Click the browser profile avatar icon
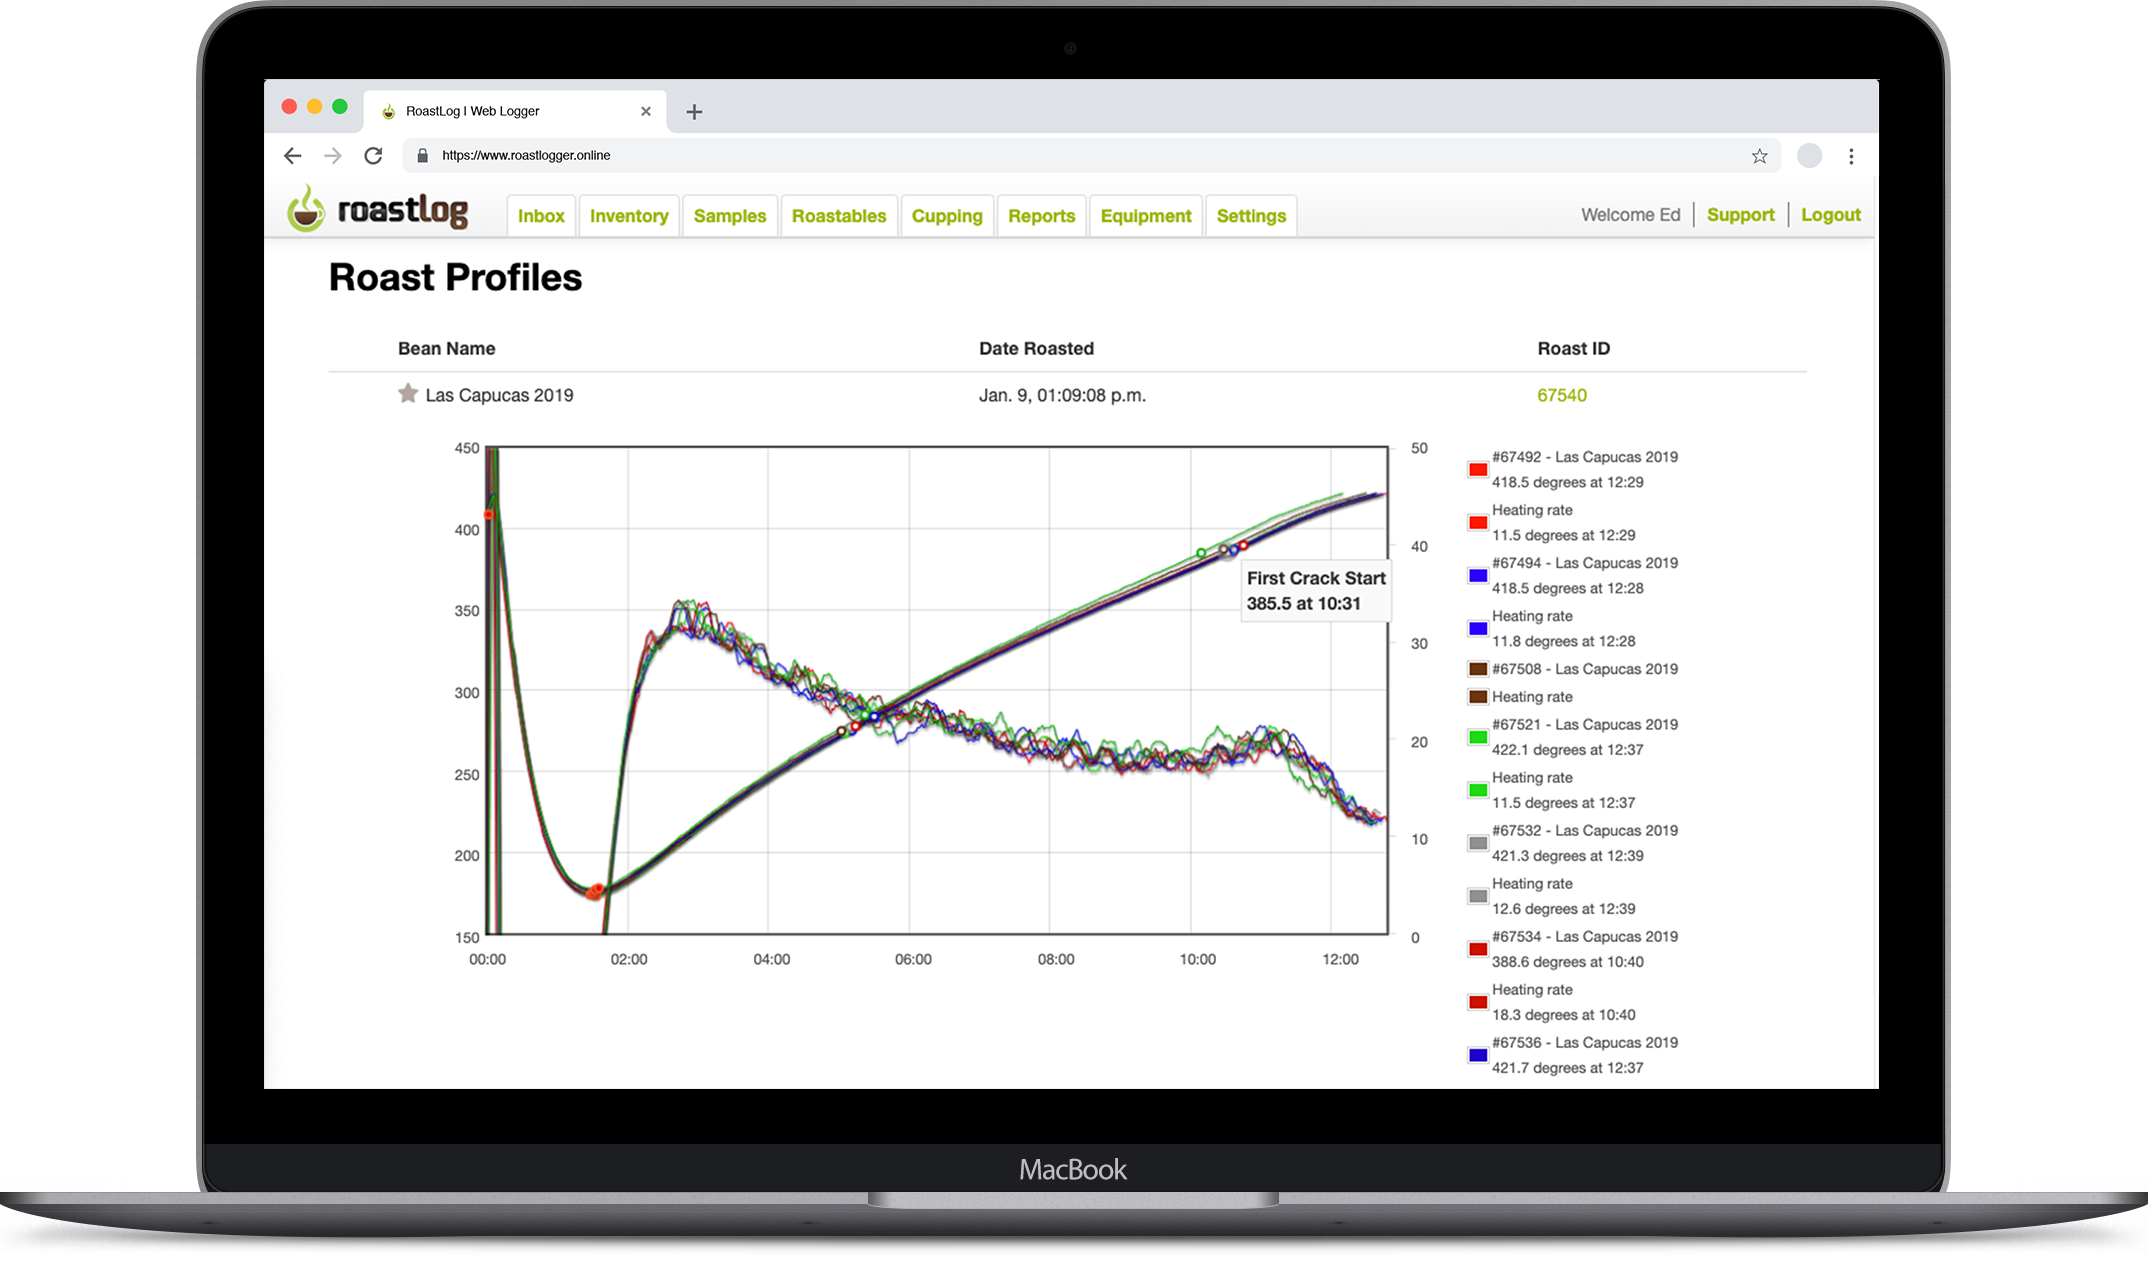2148x1263 pixels. coord(1809,156)
